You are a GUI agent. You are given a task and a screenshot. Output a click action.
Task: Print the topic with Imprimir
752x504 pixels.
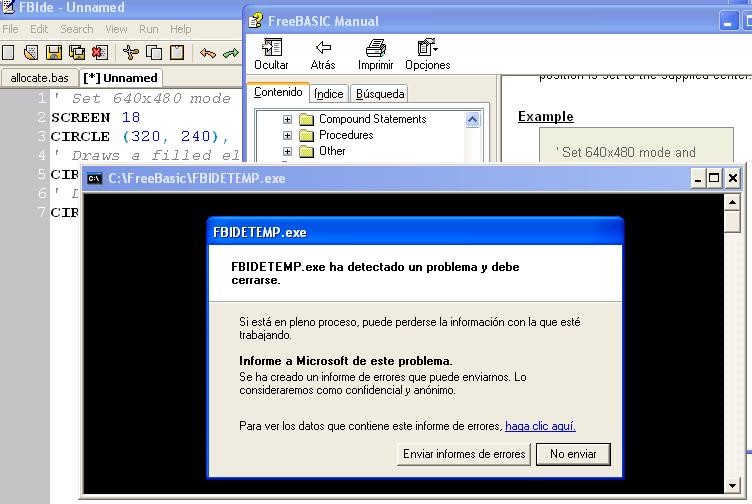376,54
